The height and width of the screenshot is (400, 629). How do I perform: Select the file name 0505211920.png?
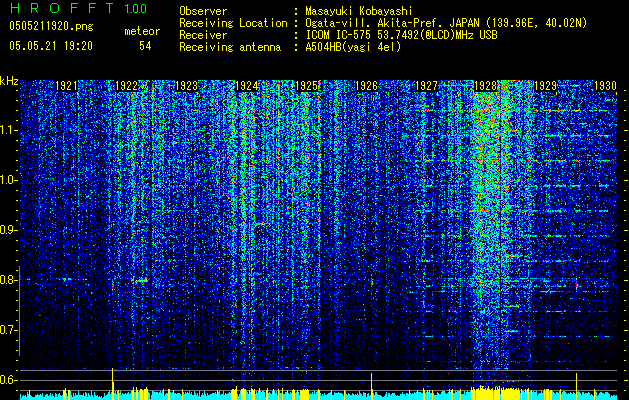point(51,26)
